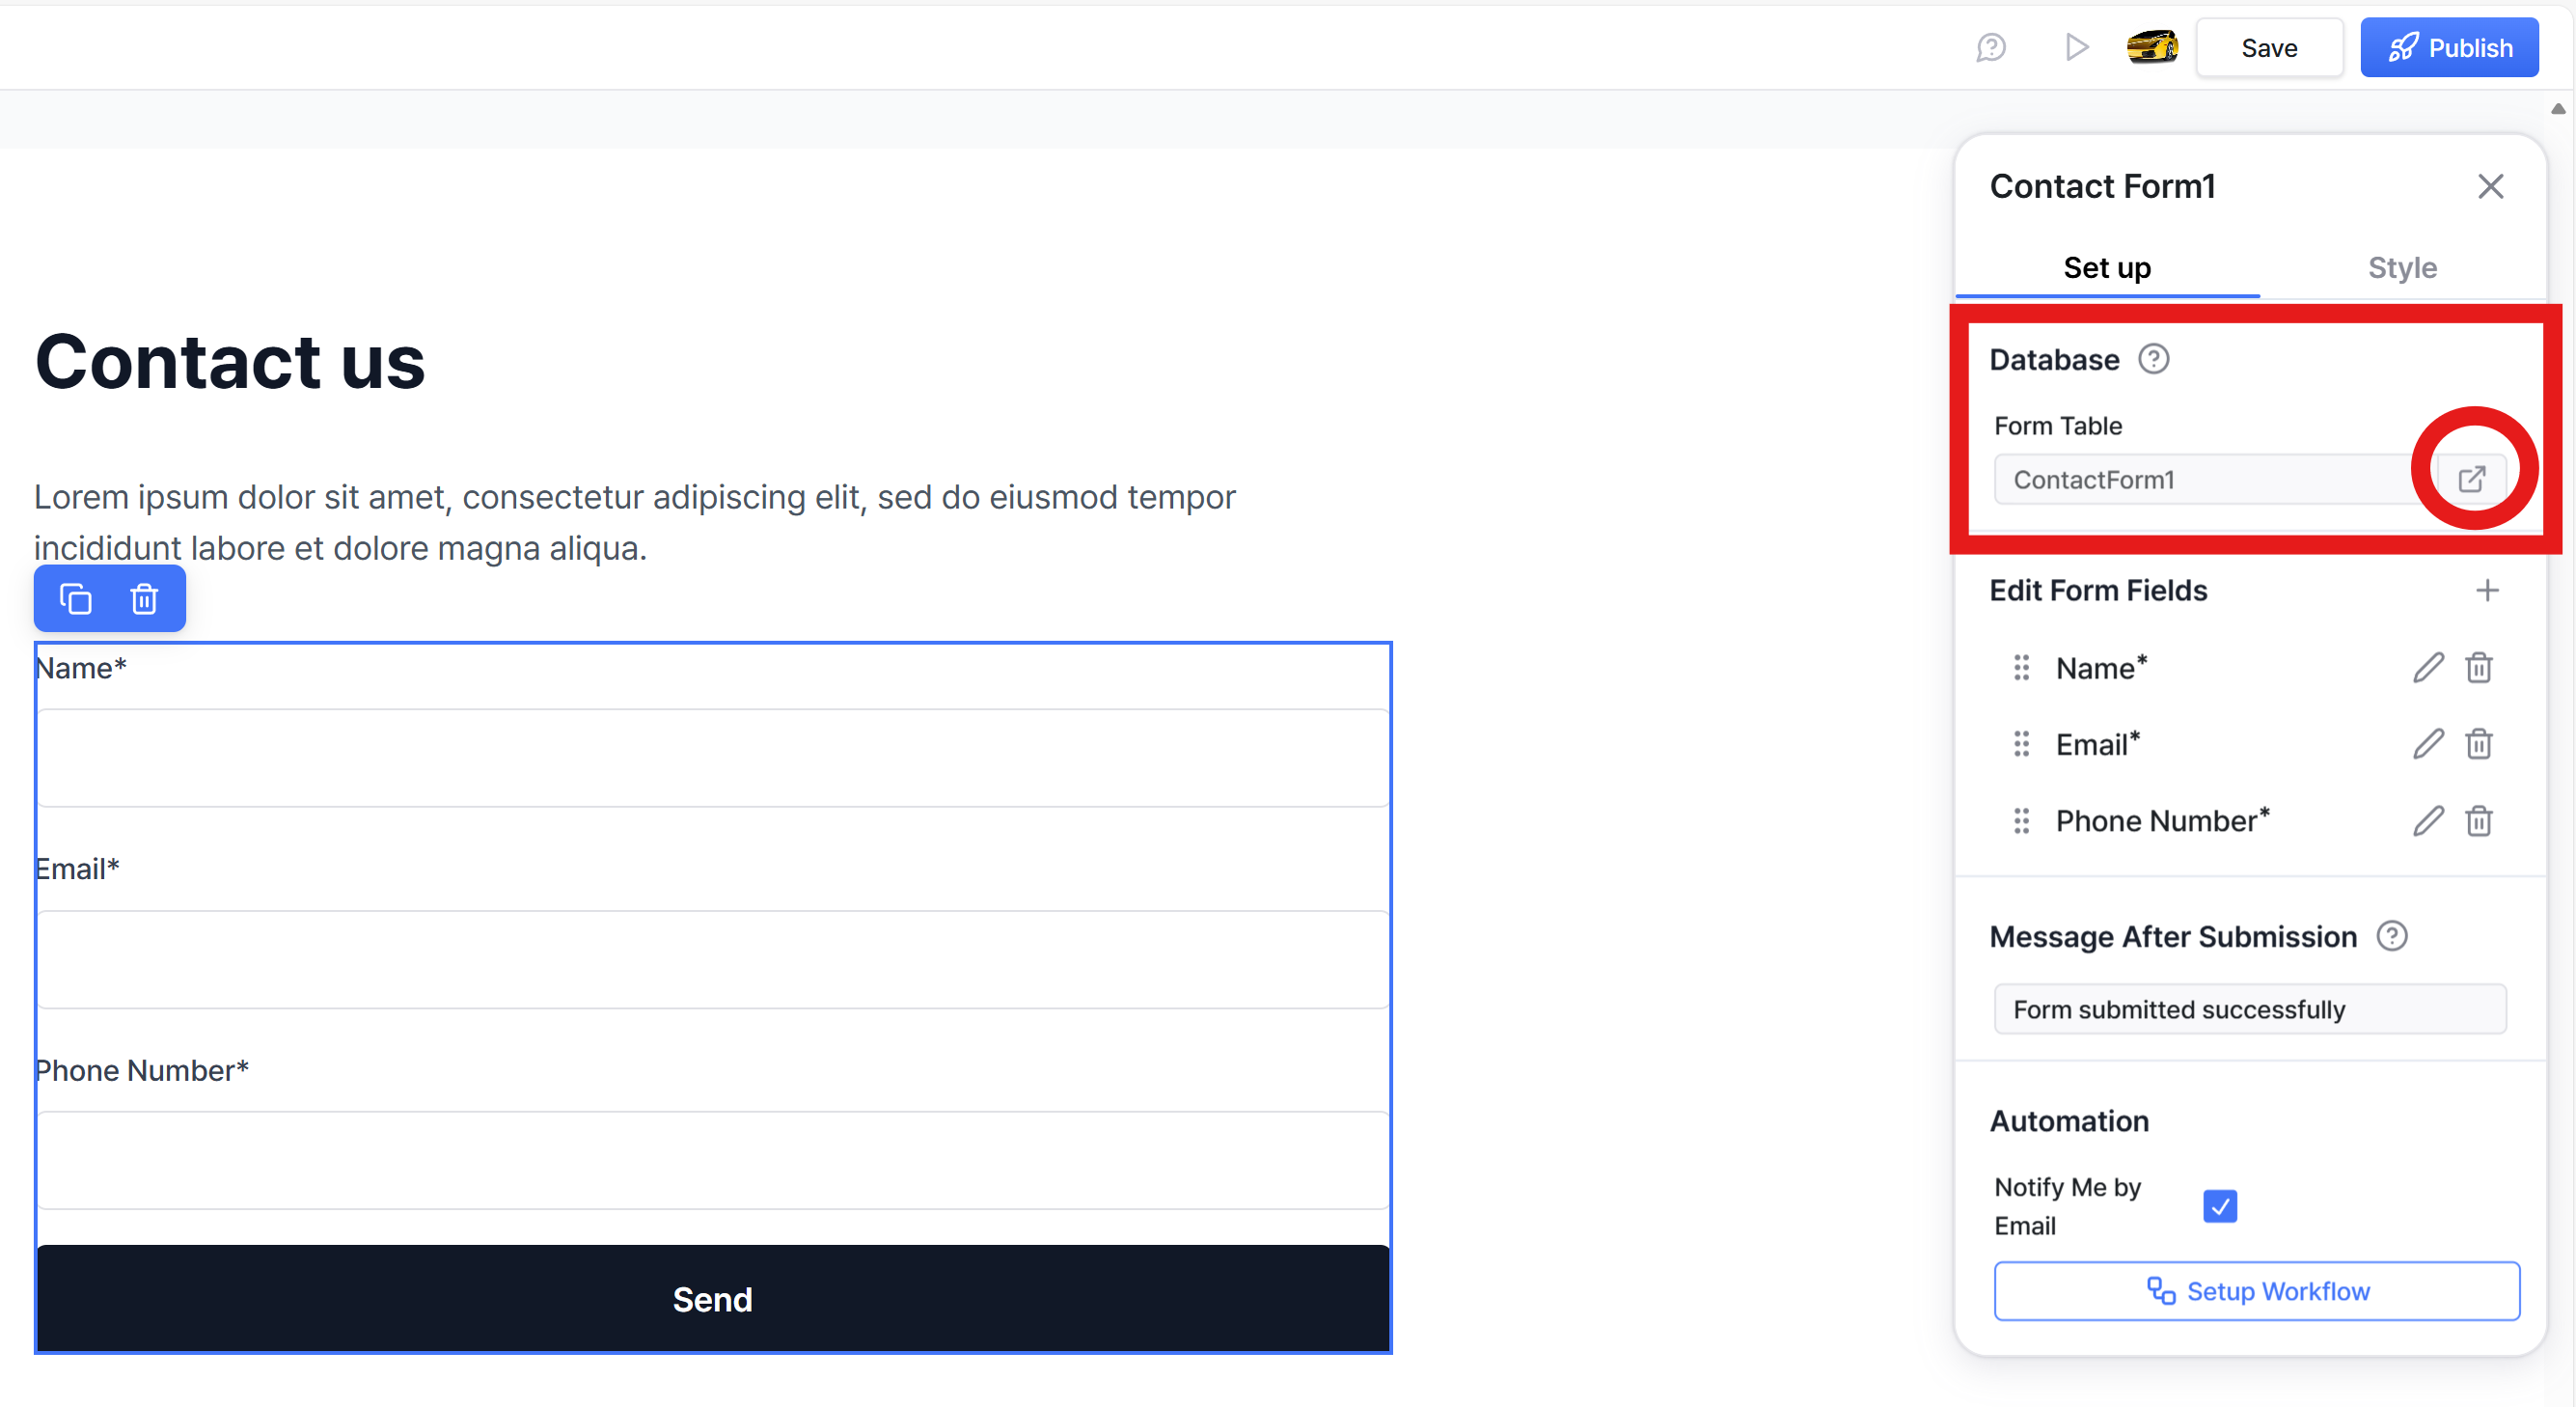Image resolution: width=2576 pixels, height=1407 pixels.
Task: Click the Setup Workflow button
Action: point(2256,1291)
